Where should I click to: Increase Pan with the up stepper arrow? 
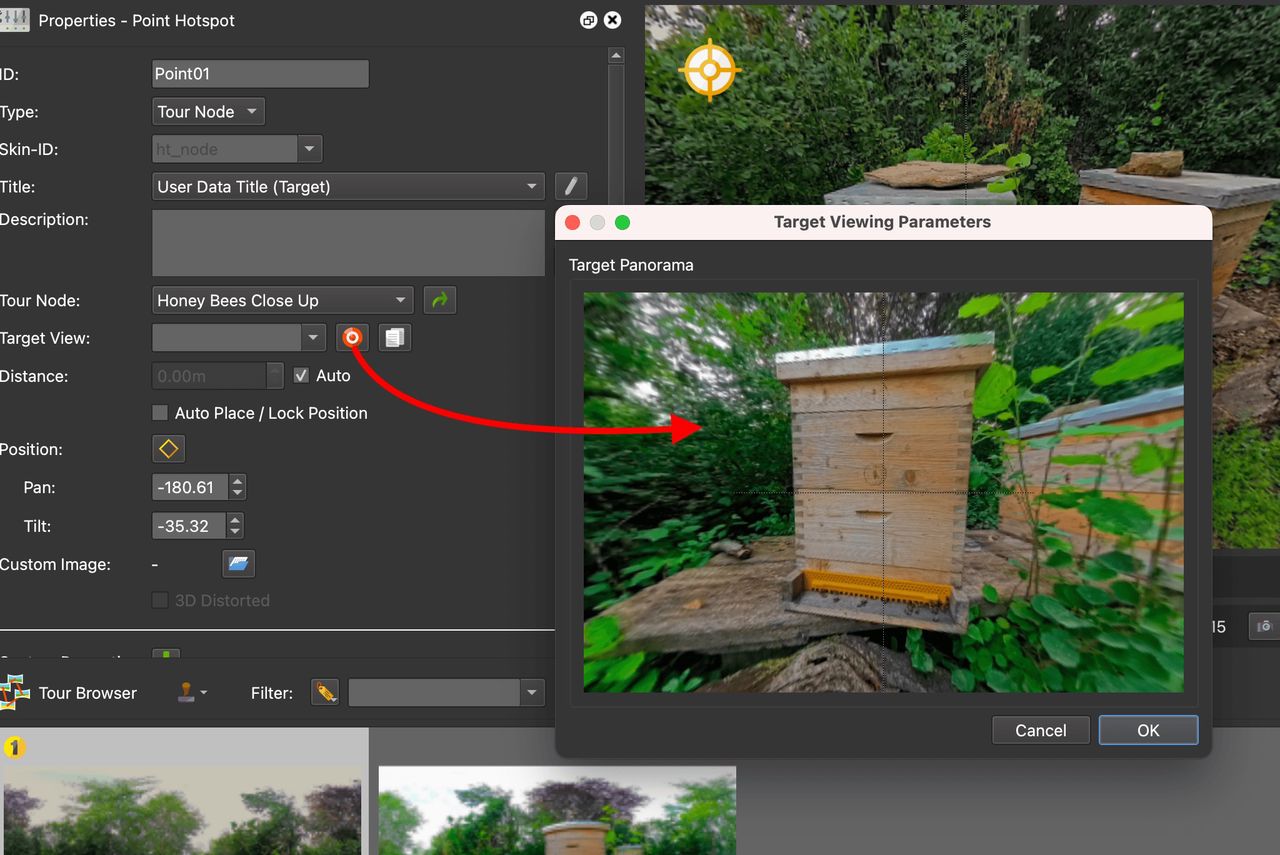click(236, 481)
